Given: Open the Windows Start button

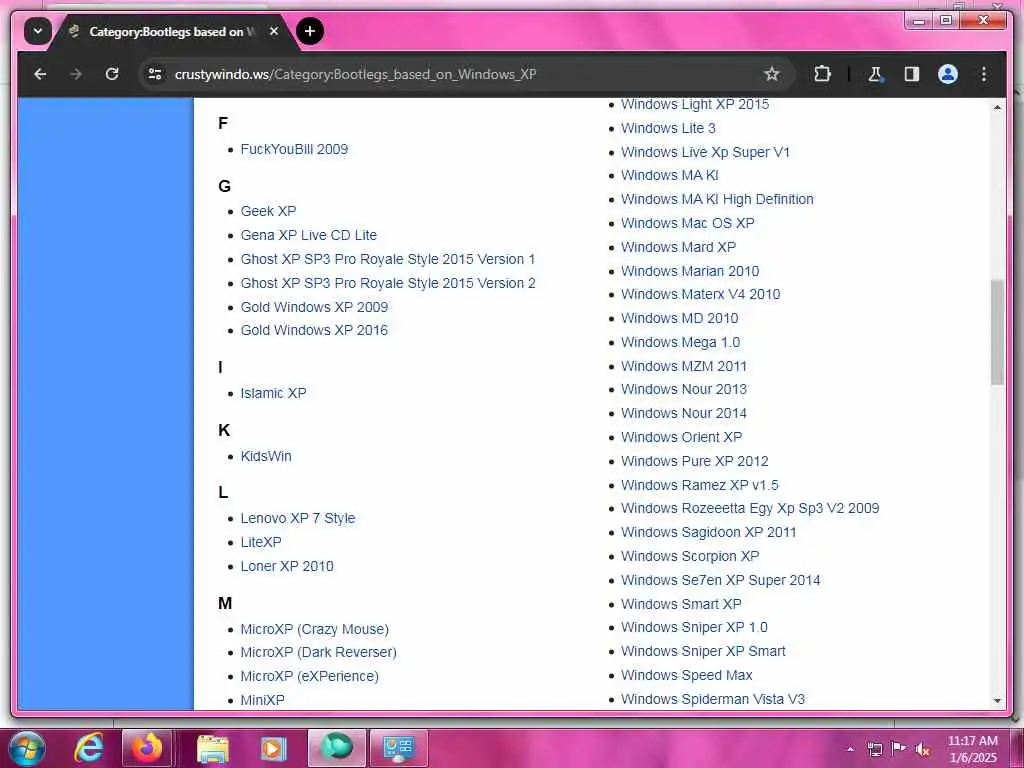Looking at the screenshot, I should coord(26,748).
